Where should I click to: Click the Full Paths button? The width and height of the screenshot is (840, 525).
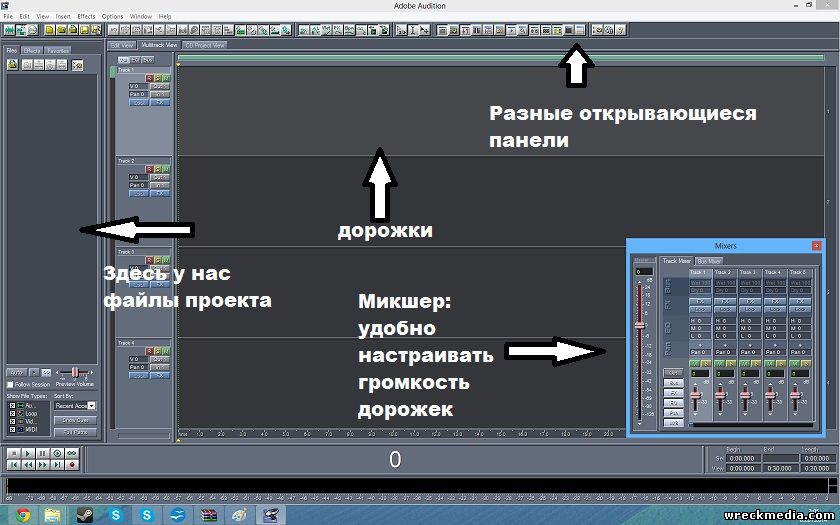pyautogui.click(x=75, y=432)
